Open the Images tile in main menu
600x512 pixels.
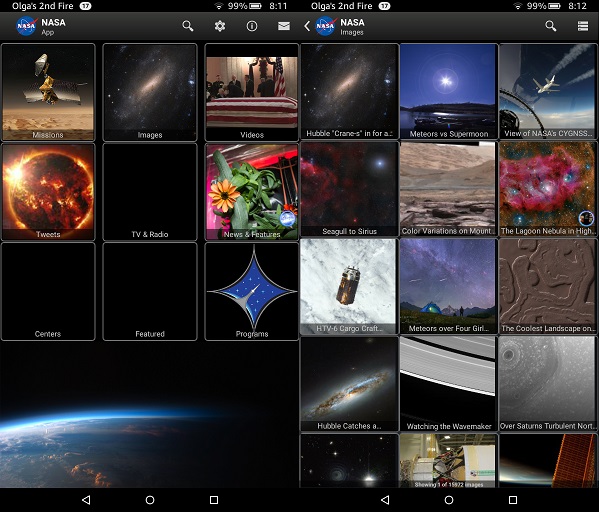point(150,92)
